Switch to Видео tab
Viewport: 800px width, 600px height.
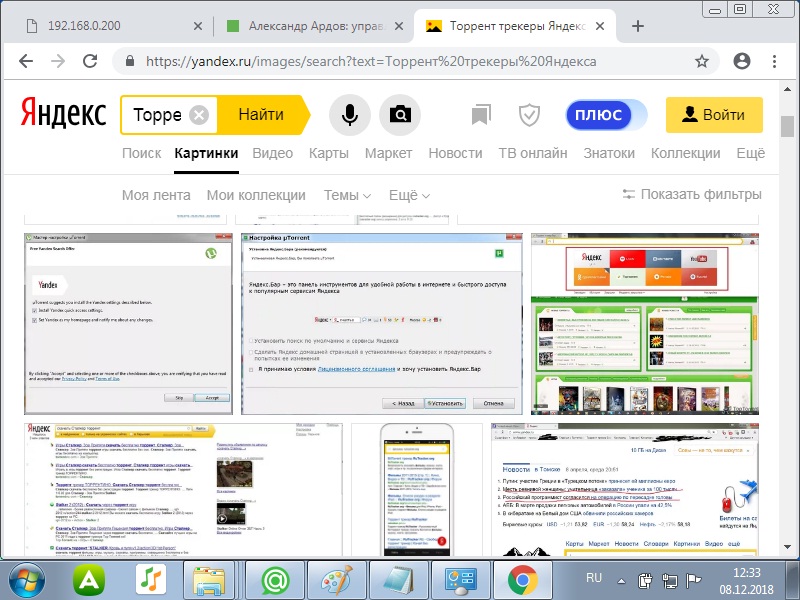[273, 153]
